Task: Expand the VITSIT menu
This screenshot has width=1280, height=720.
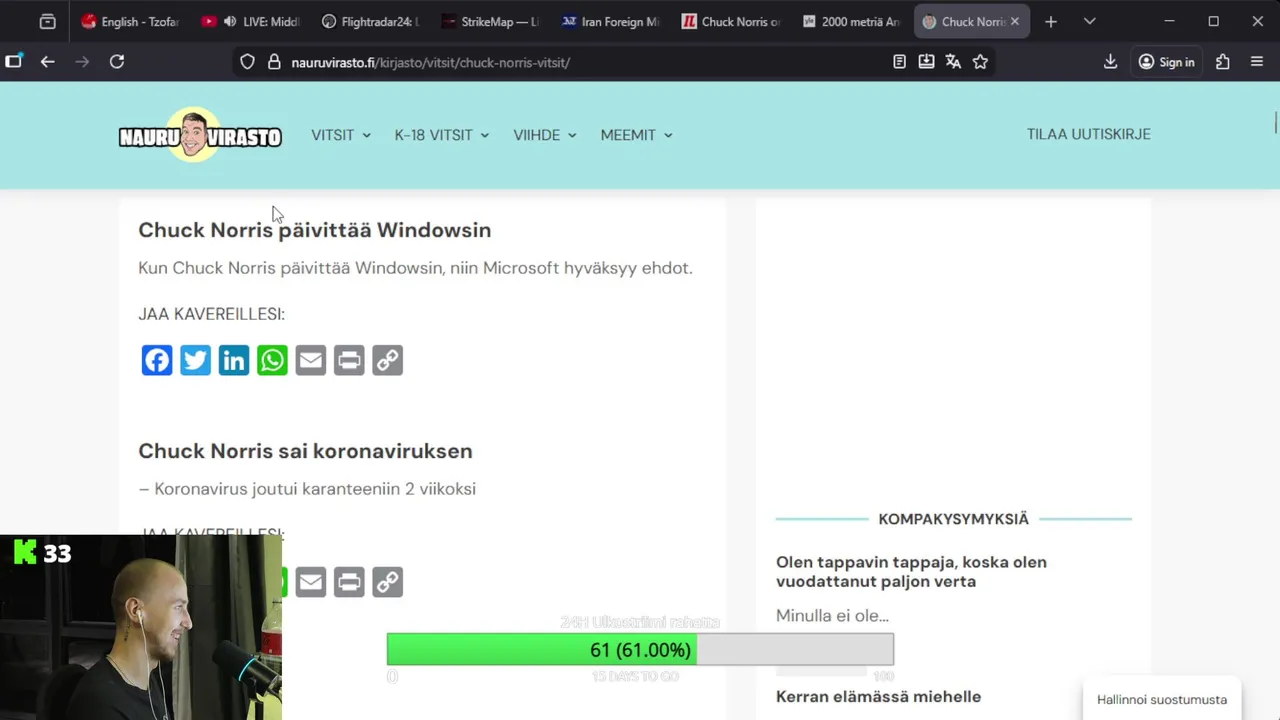Action: 341,135
